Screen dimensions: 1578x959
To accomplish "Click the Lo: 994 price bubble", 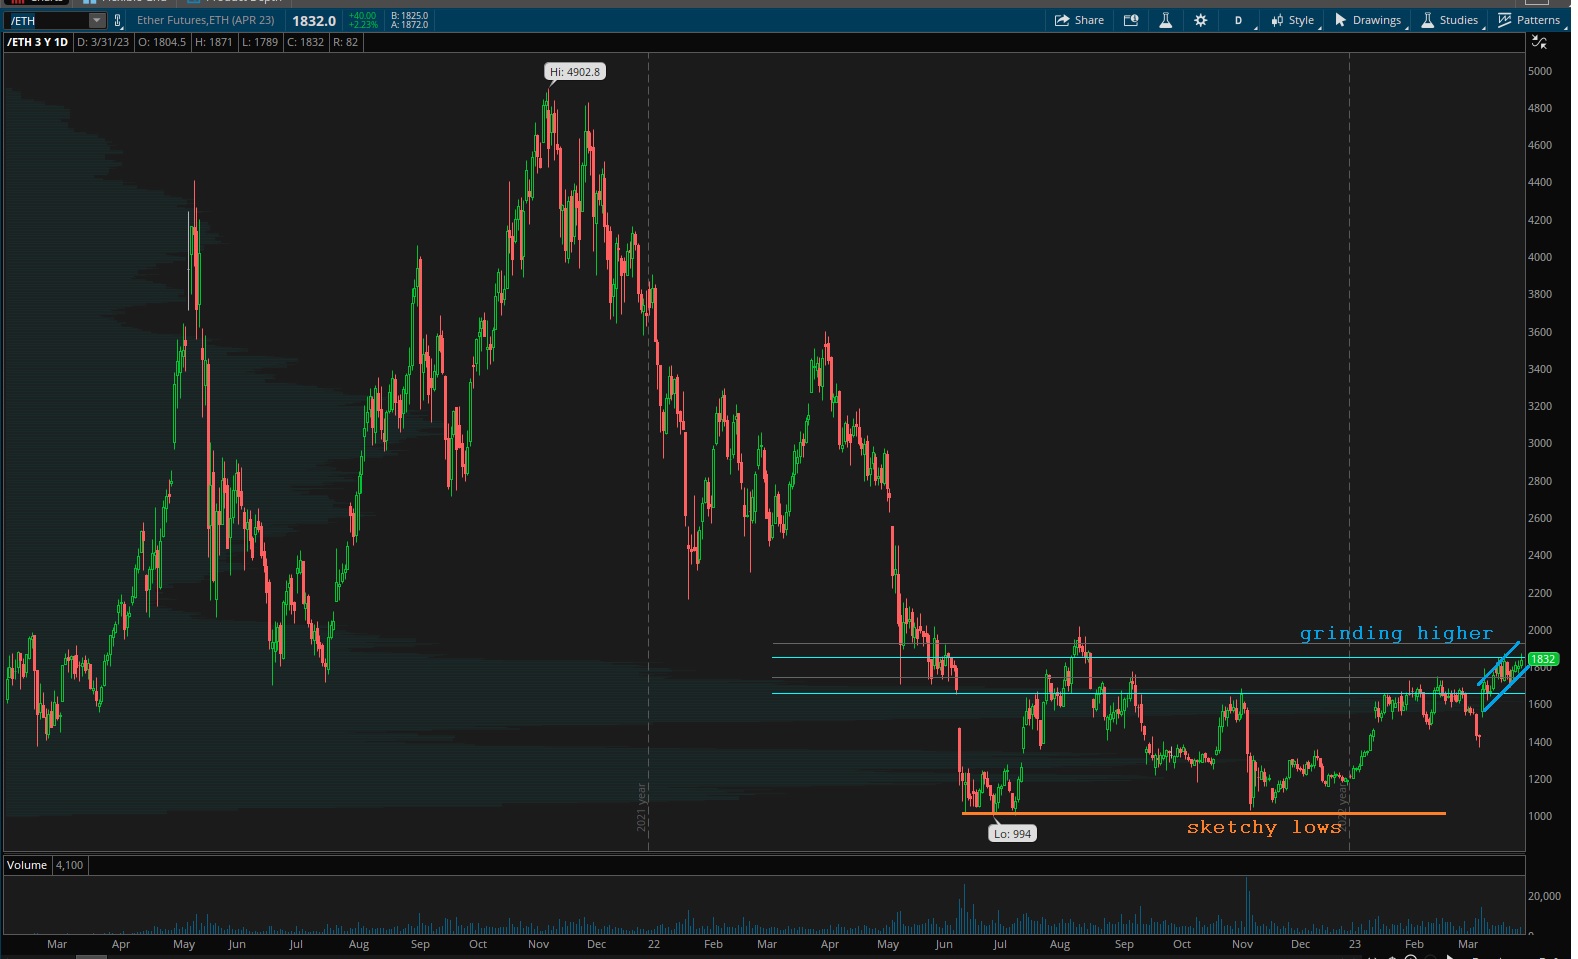I will [1012, 834].
